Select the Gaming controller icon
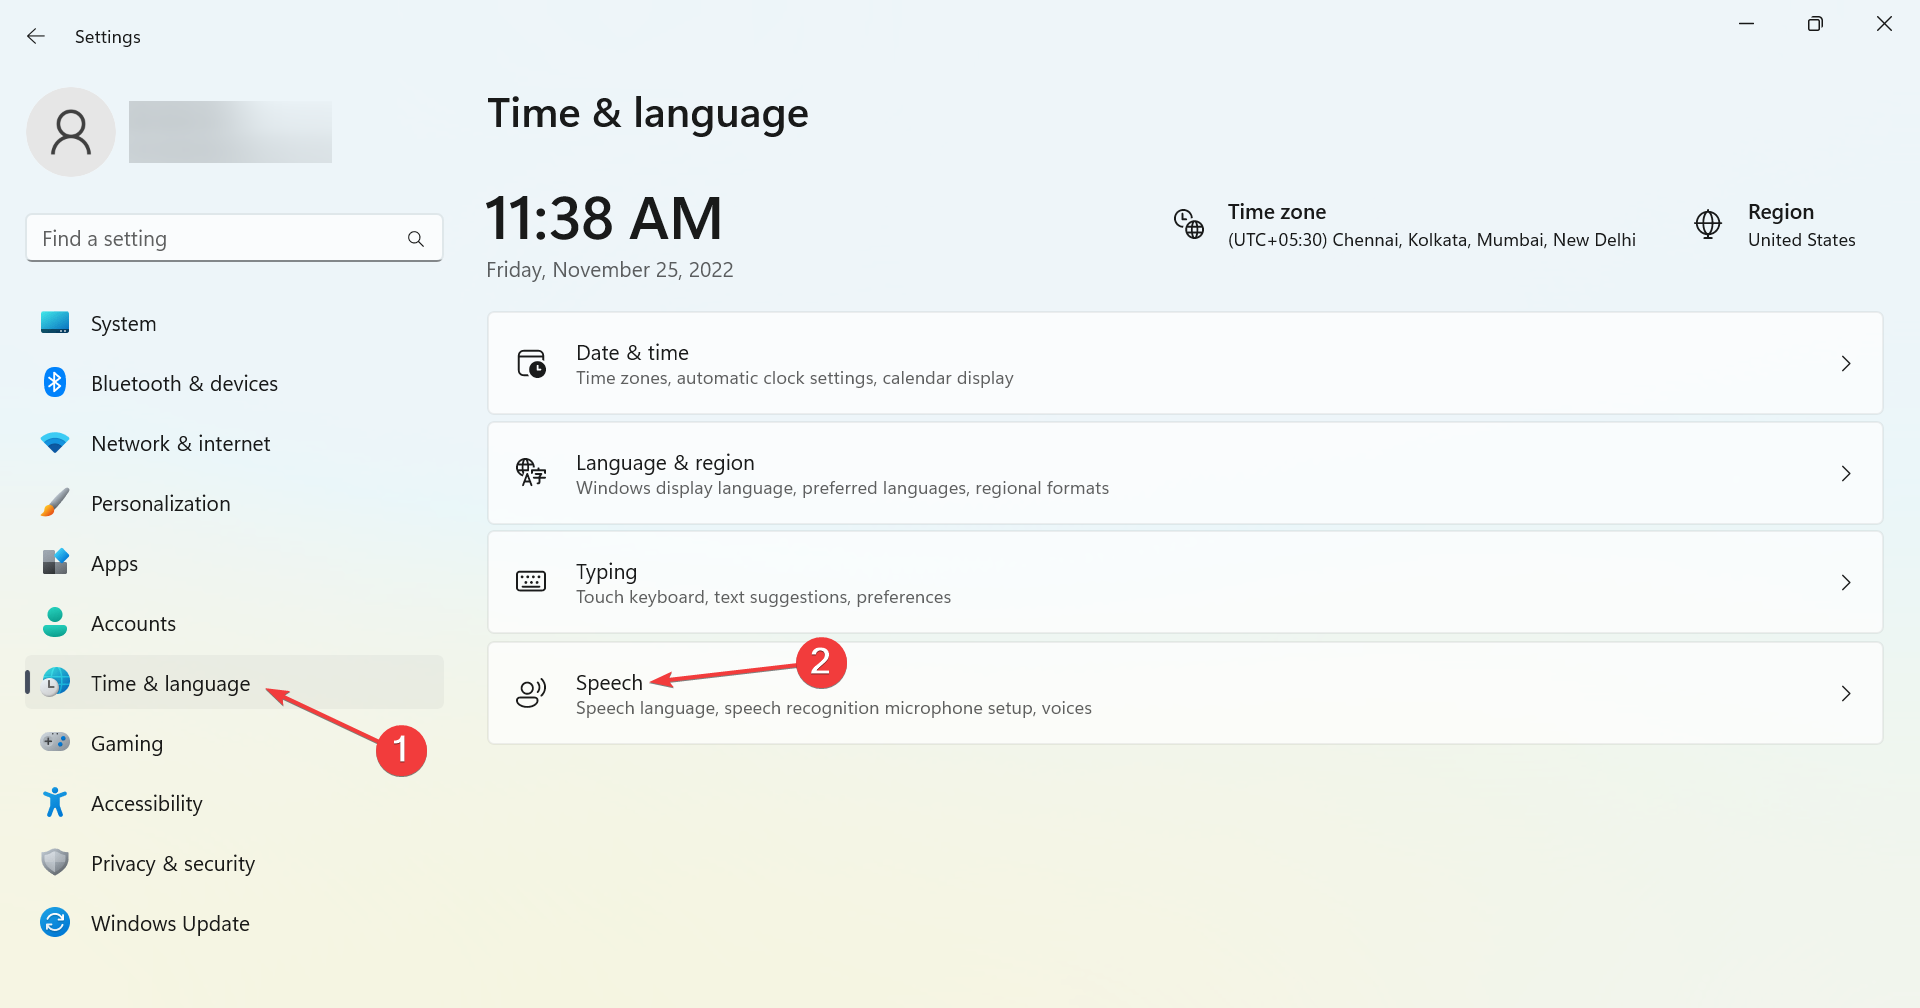The height and width of the screenshot is (1008, 1920). click(x=55, y=742)
